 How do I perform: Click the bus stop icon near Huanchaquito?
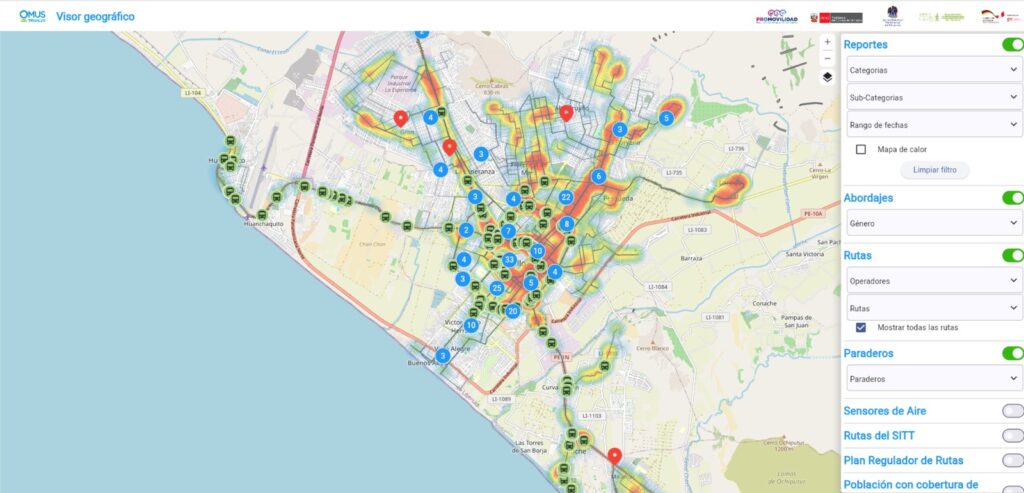[x=263, y=213]
